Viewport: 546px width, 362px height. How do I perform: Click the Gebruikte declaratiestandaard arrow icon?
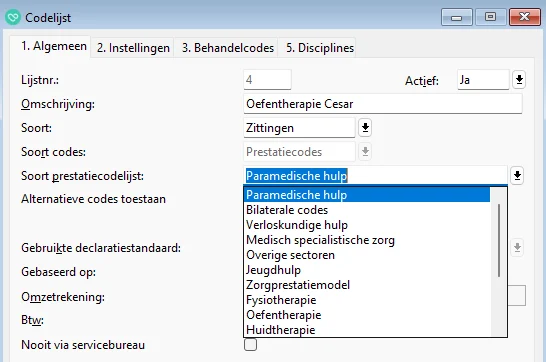pos(517,247)
